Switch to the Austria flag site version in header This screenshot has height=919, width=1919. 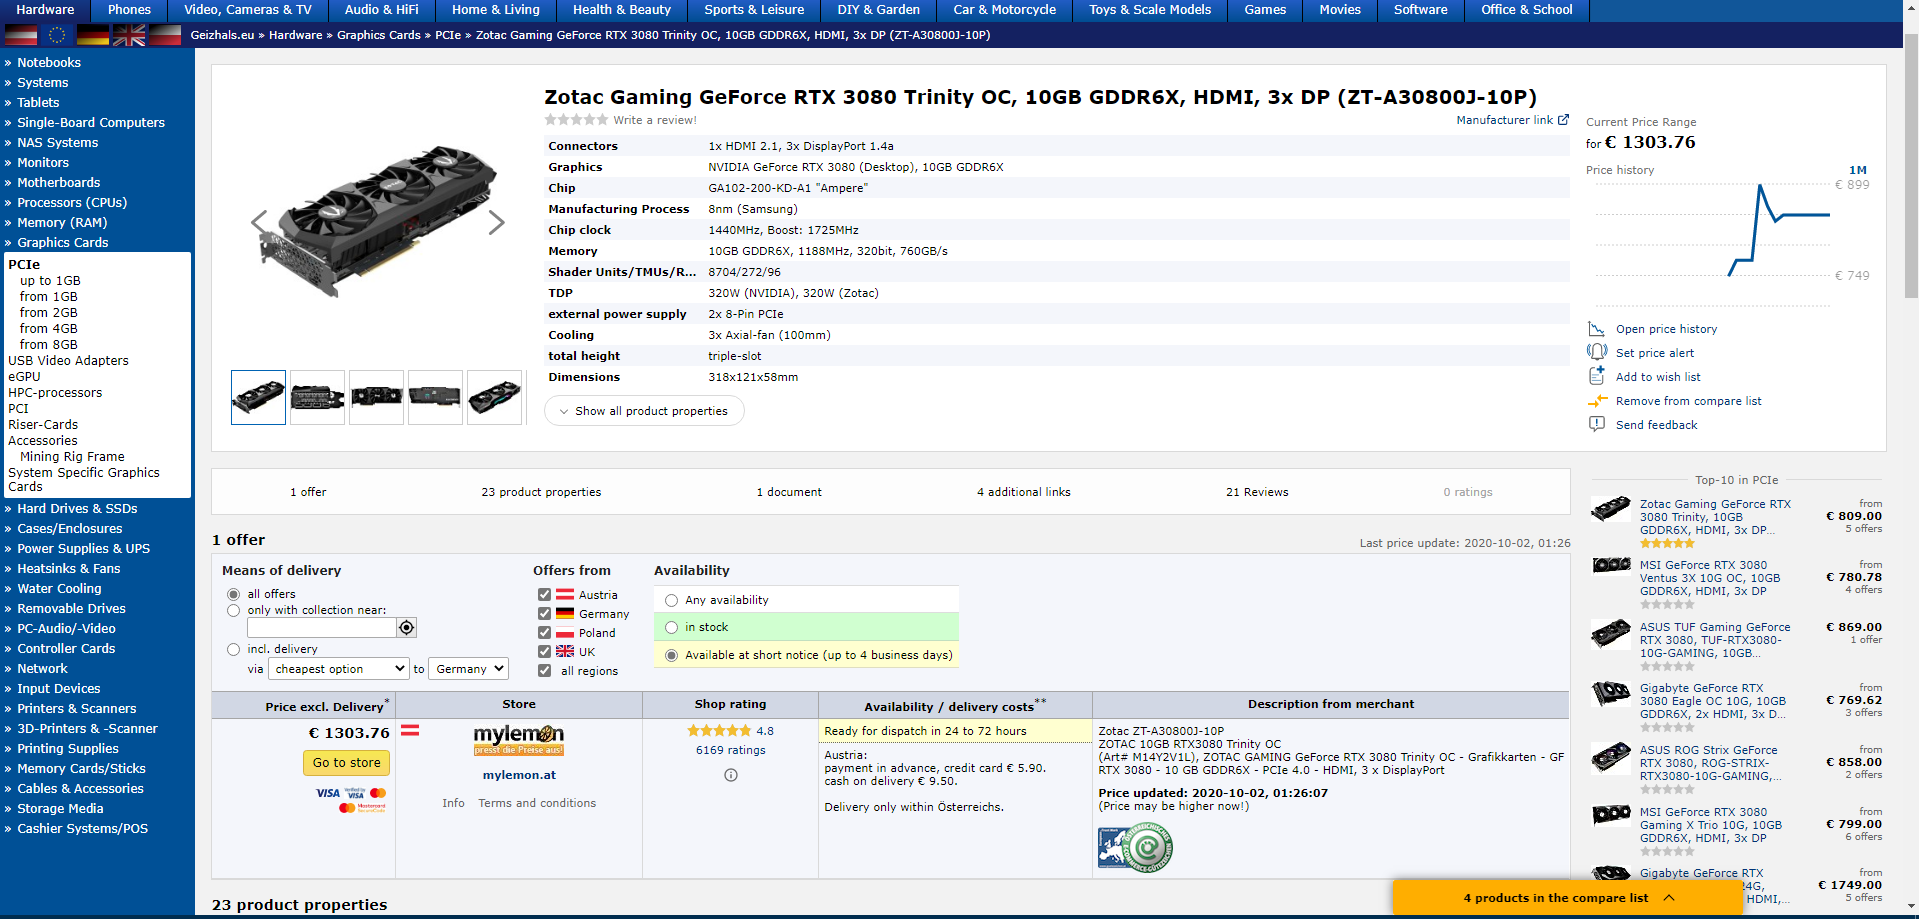point(21,35)
